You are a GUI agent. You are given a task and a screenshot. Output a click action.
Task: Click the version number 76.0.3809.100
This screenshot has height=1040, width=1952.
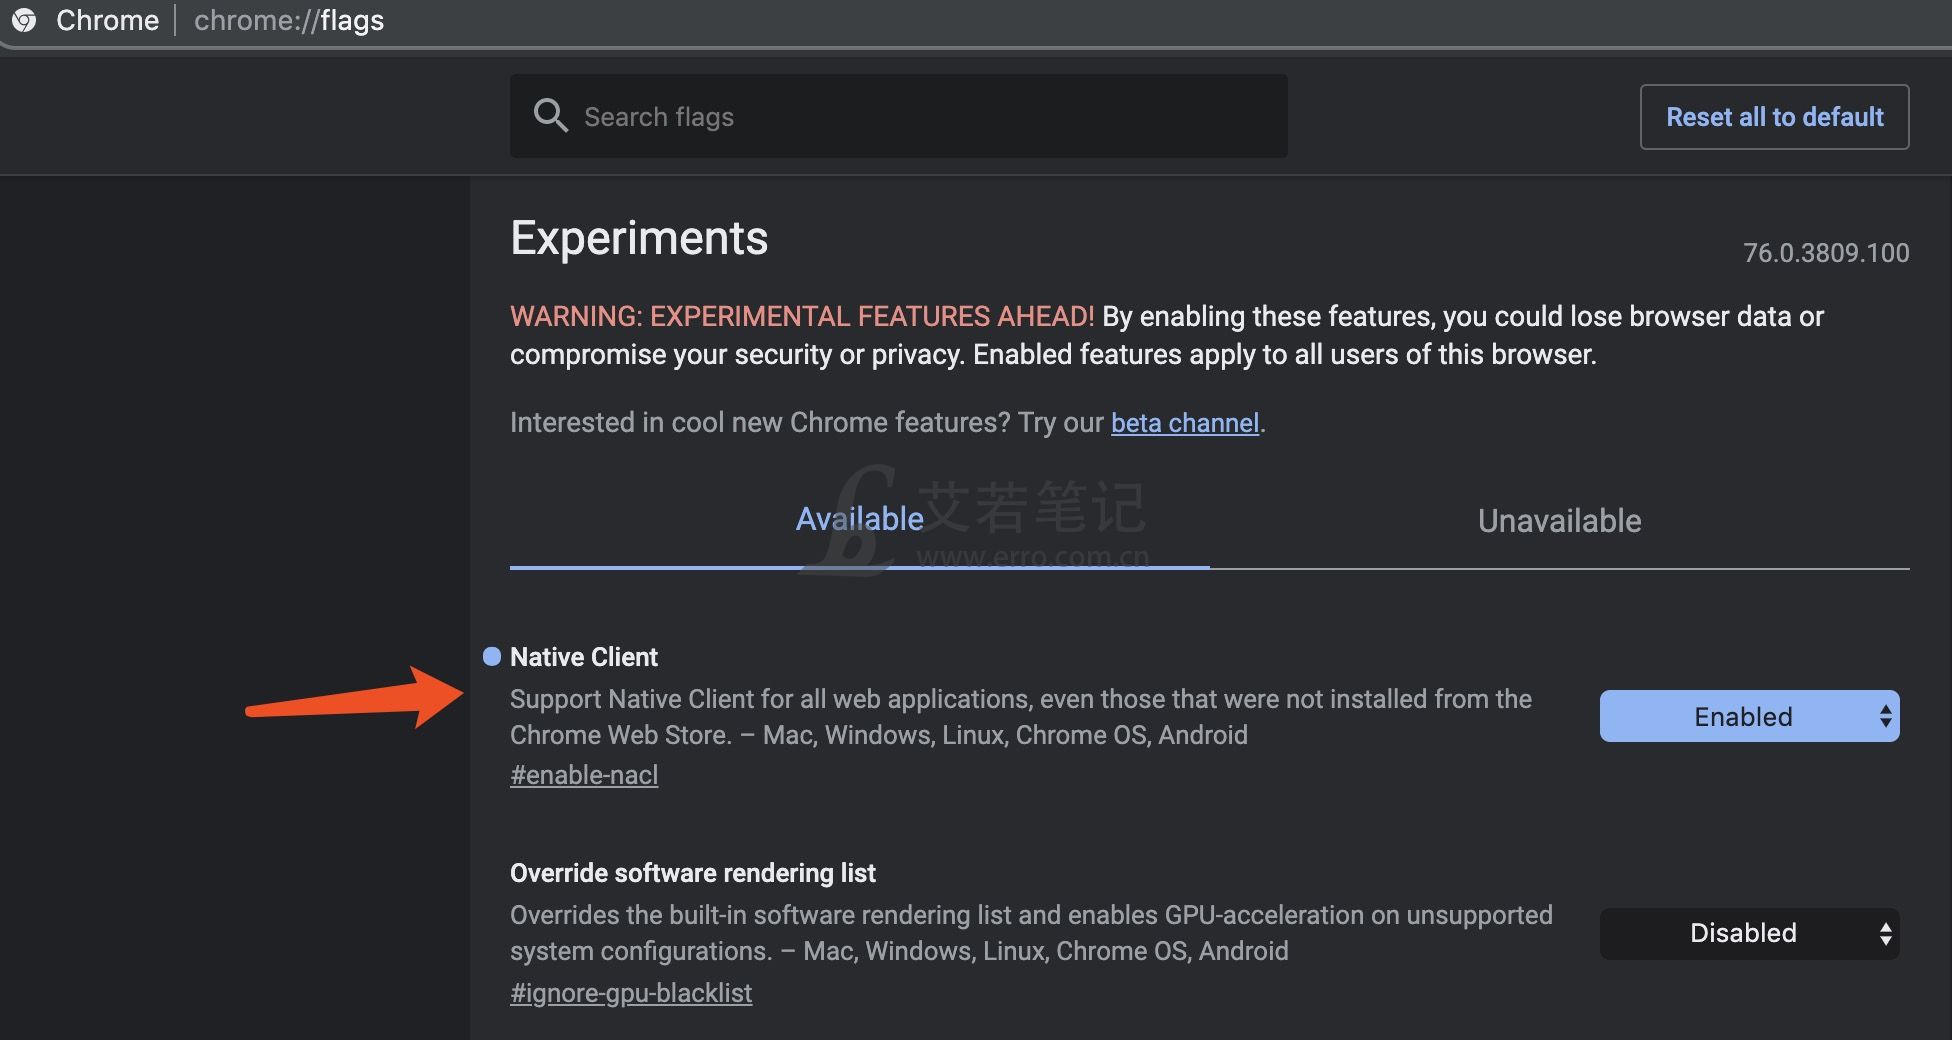tap(1826, 253)
